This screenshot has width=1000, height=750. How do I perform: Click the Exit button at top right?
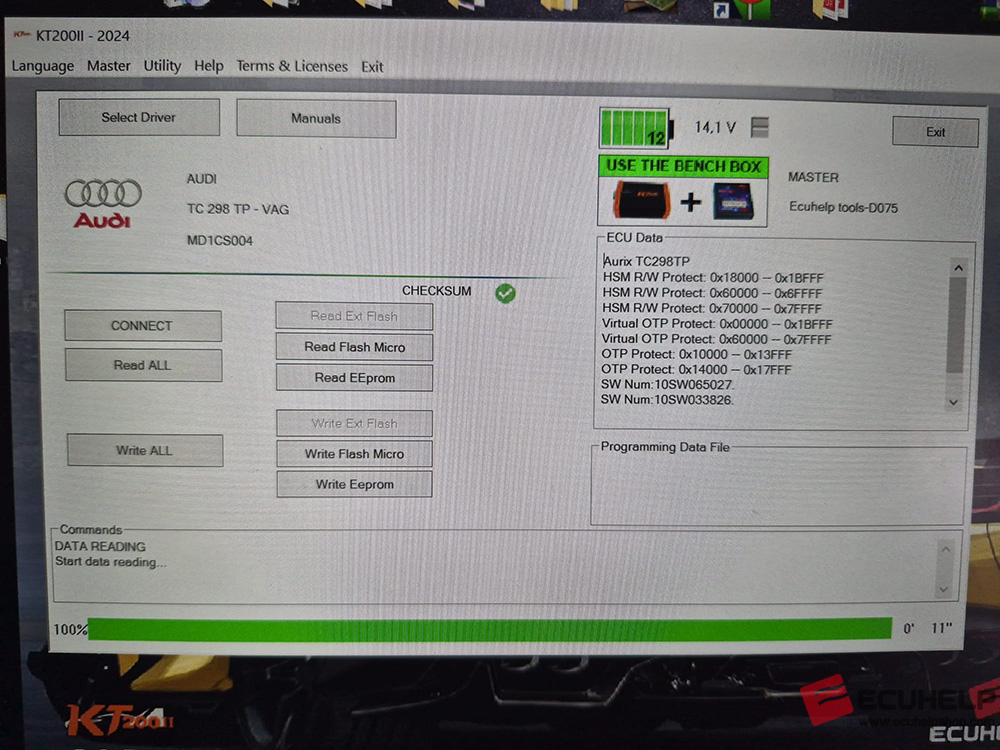click(x=935, y=132)
